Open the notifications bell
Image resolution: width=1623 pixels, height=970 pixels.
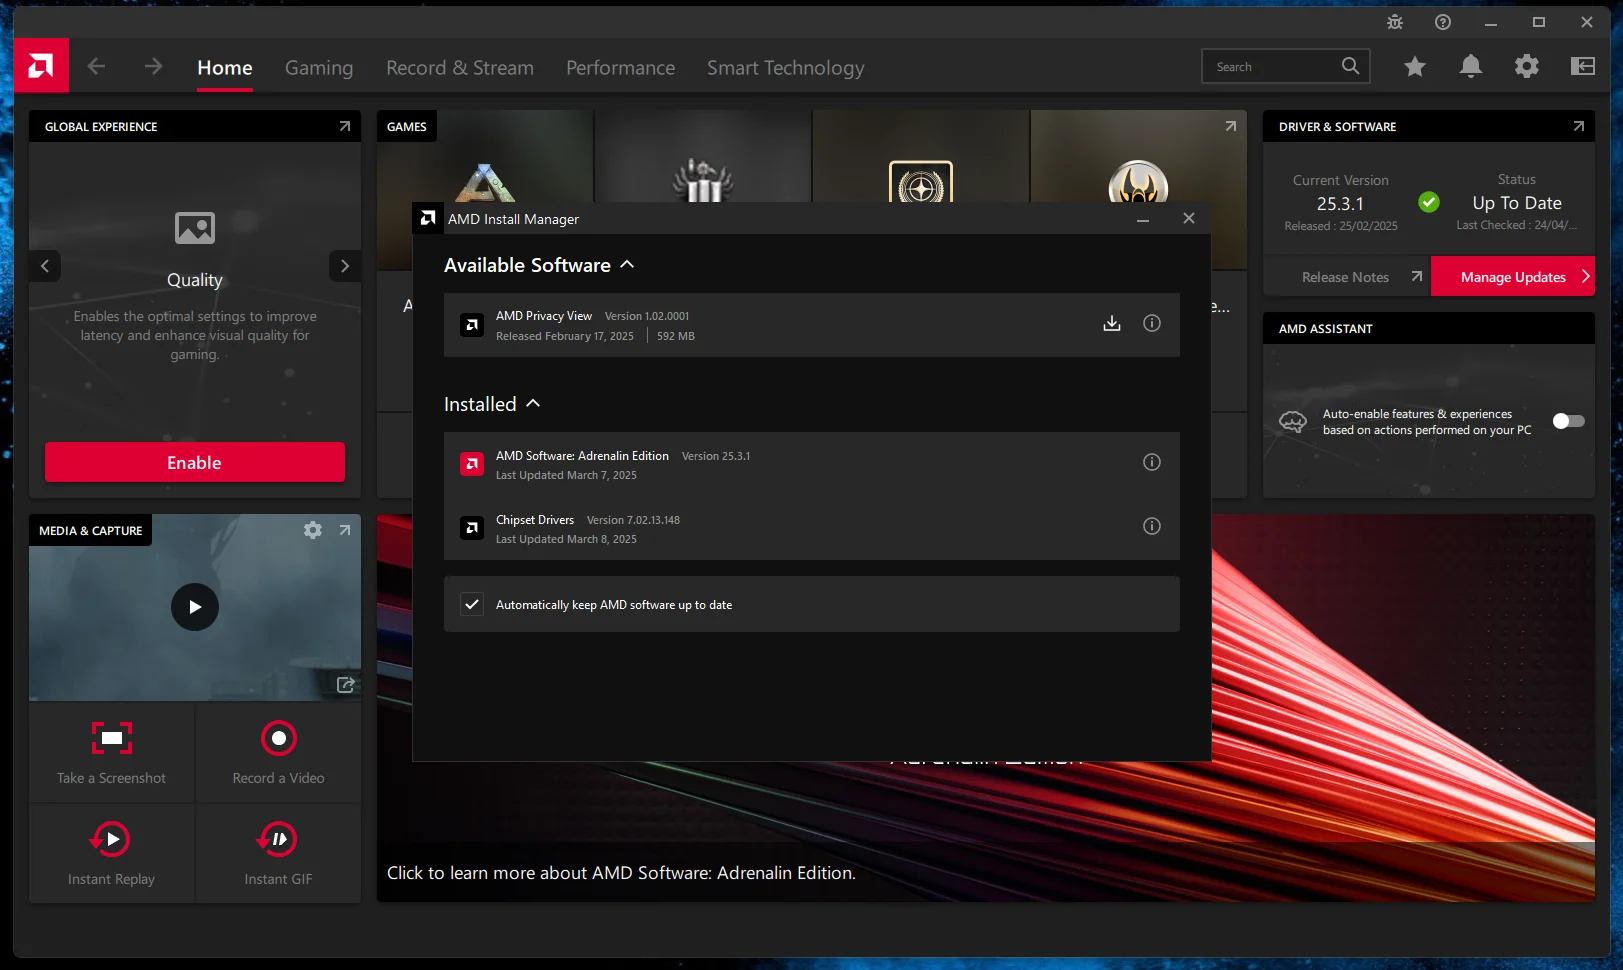point(1470,66)
